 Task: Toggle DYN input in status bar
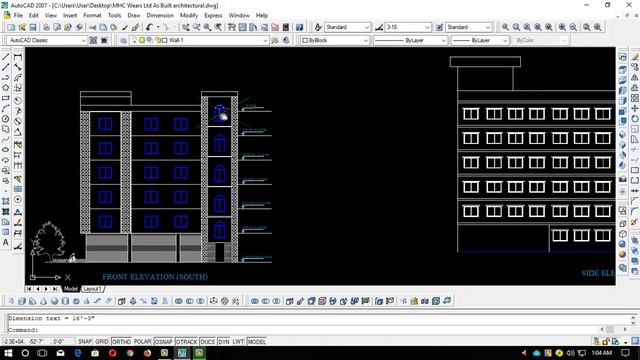[x=224, y=342]
